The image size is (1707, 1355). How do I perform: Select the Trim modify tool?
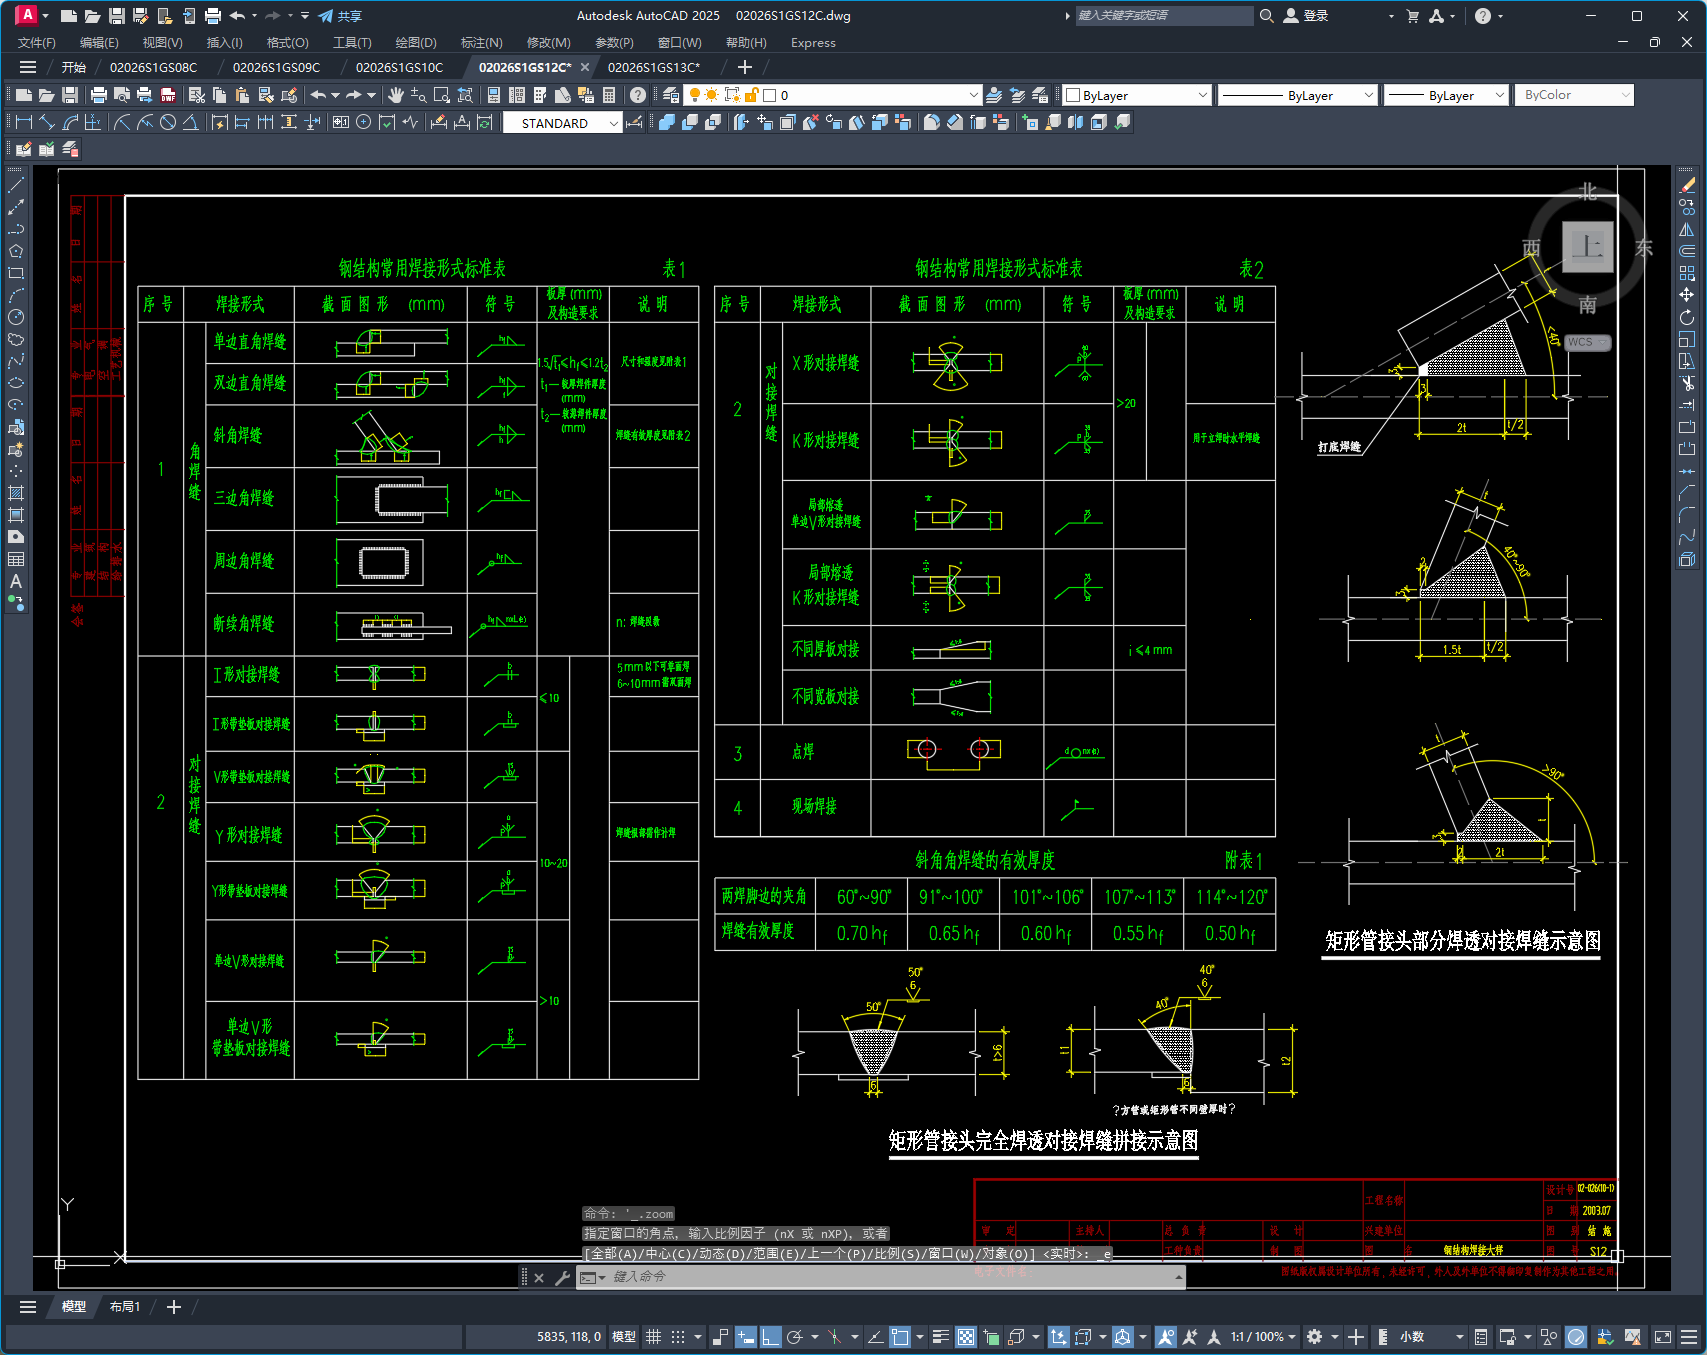[x=1687, y=383]
